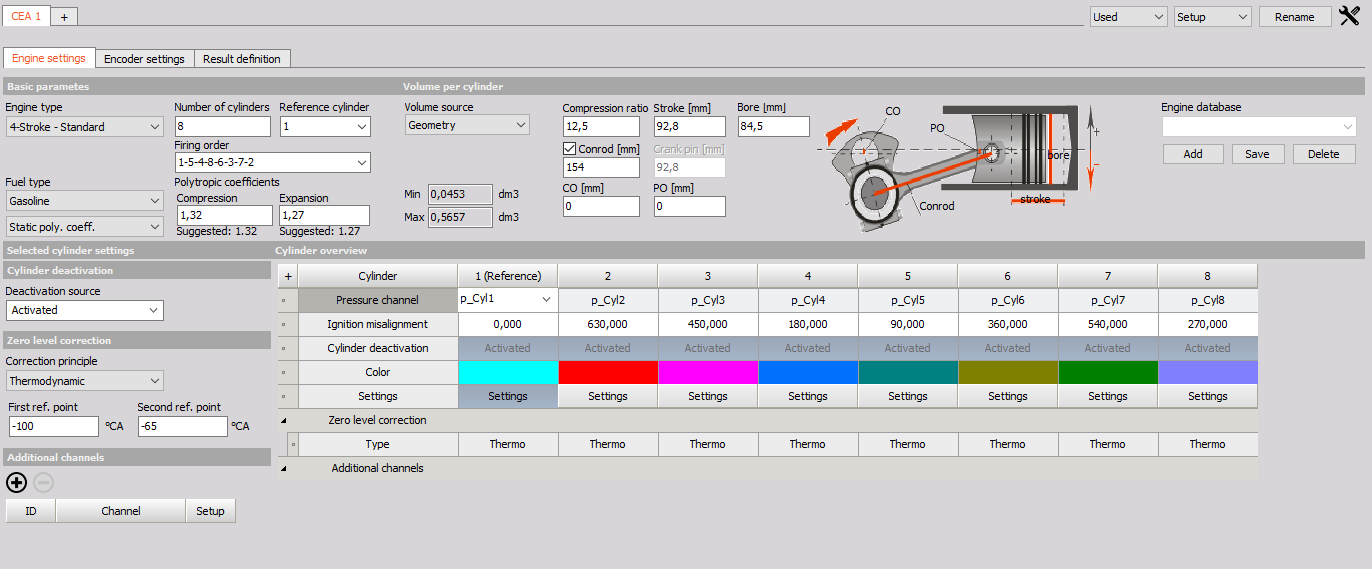Switch to the Encoder settings tab
Viewport: 1372px width, 569px height.
pyautogui.click(x=144, y=59)
